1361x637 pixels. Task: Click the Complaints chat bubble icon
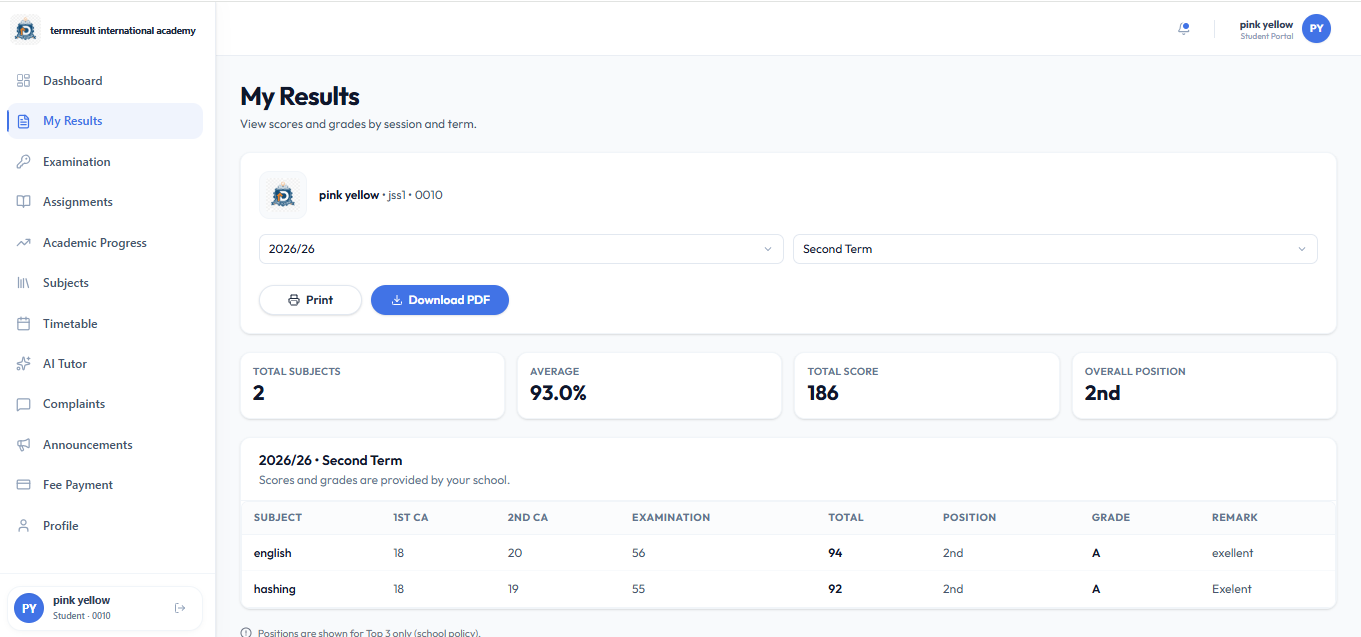(24, 404)
